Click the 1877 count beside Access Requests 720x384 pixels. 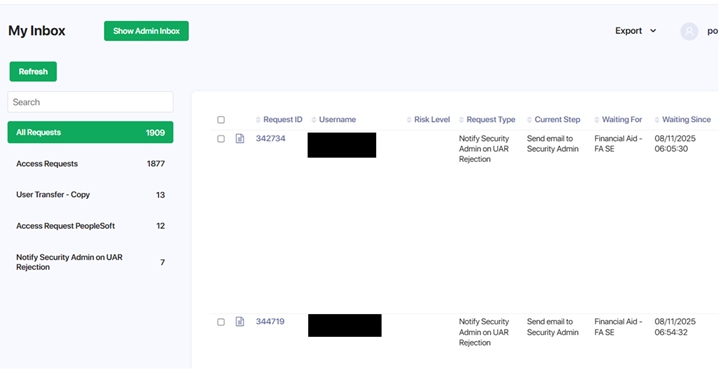(x=156, y=164)
